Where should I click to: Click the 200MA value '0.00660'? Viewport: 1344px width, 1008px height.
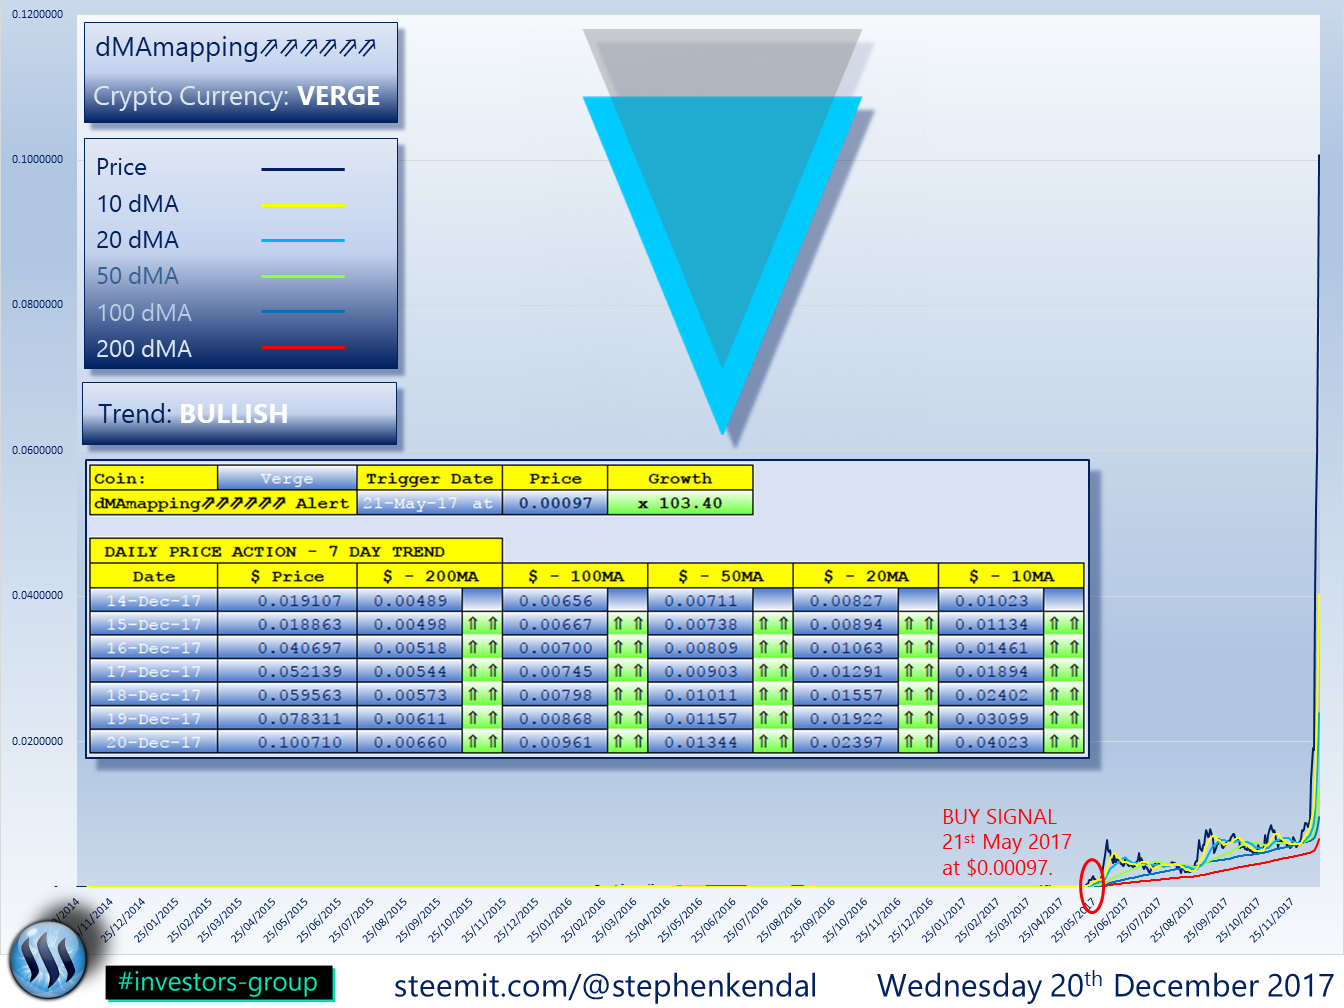tap(410, 742)
